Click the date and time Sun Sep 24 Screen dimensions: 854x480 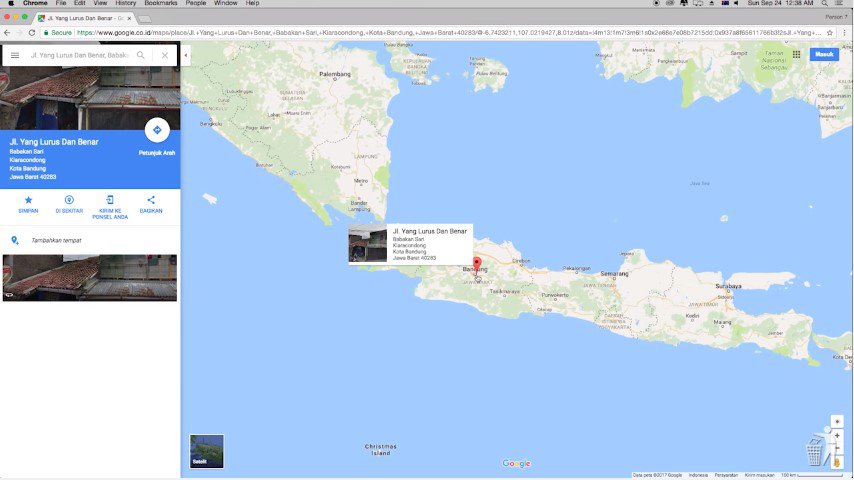(780, 3)
